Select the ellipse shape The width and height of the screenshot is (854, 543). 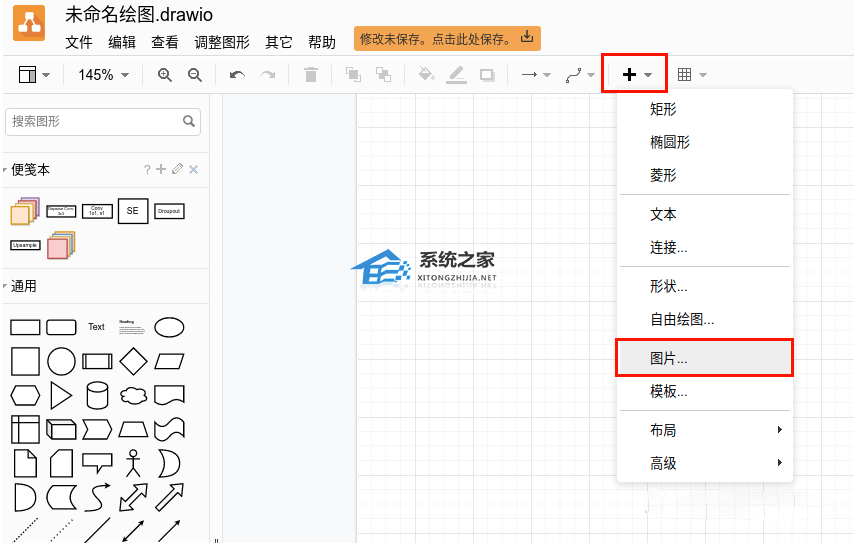169,327
